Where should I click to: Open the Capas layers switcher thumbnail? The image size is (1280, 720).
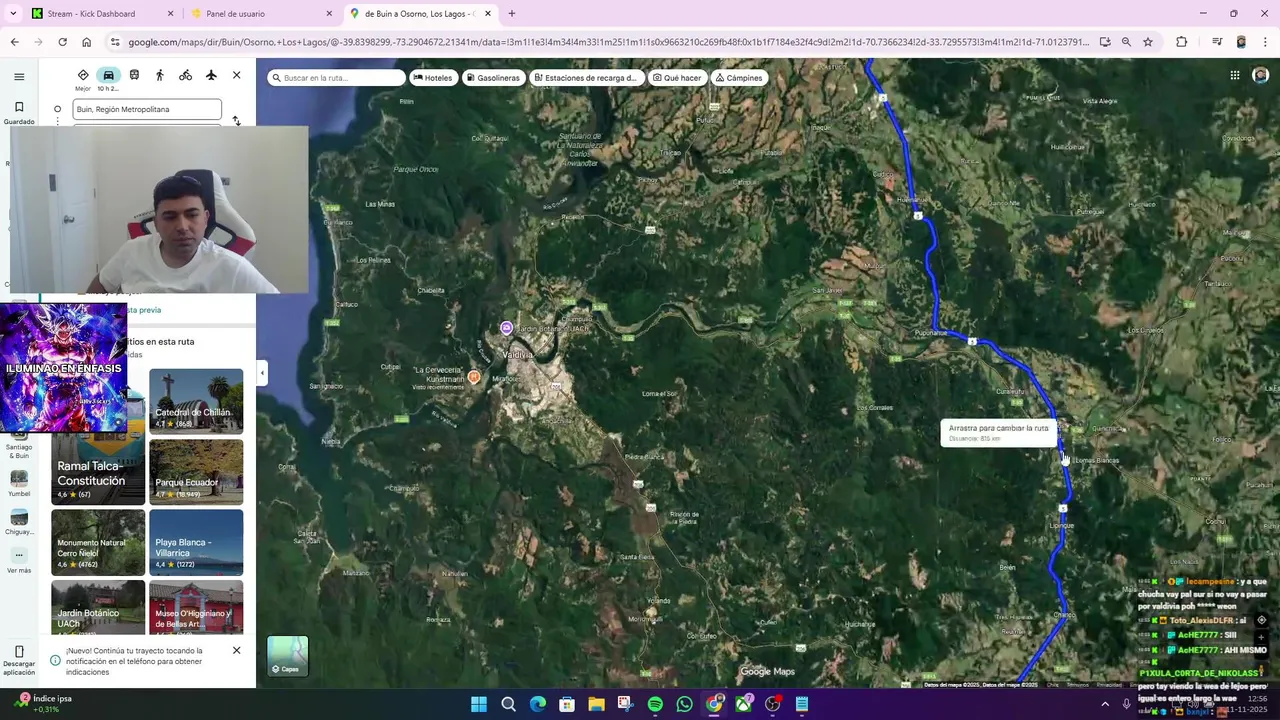[288, 656]
